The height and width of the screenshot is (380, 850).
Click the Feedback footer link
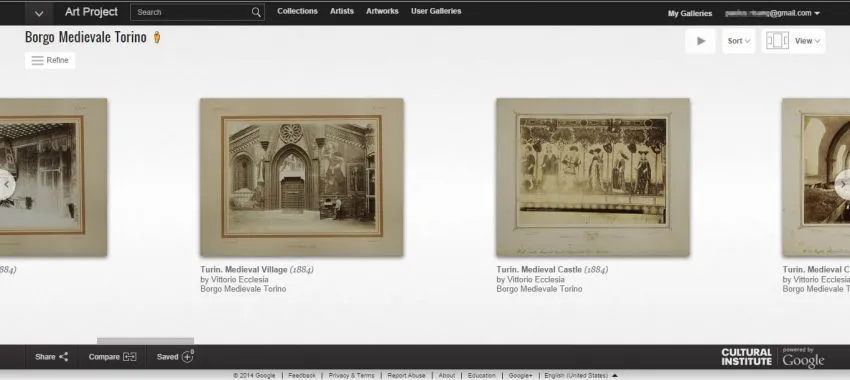[301, 375]
